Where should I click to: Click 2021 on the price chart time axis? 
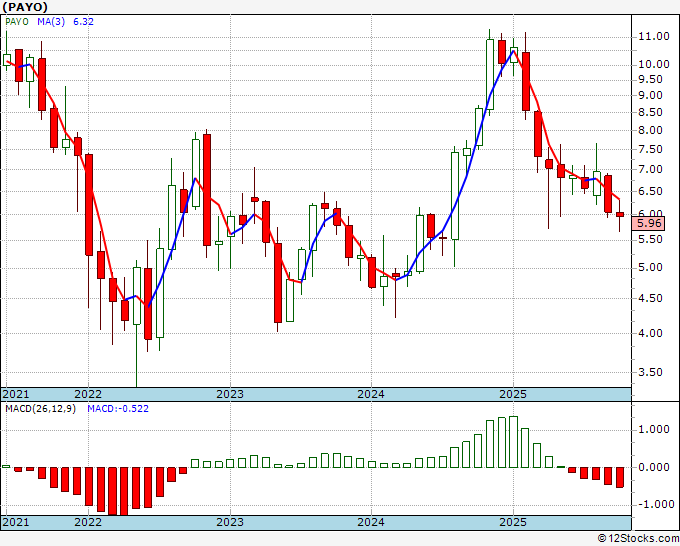click(x=15, y=394)
